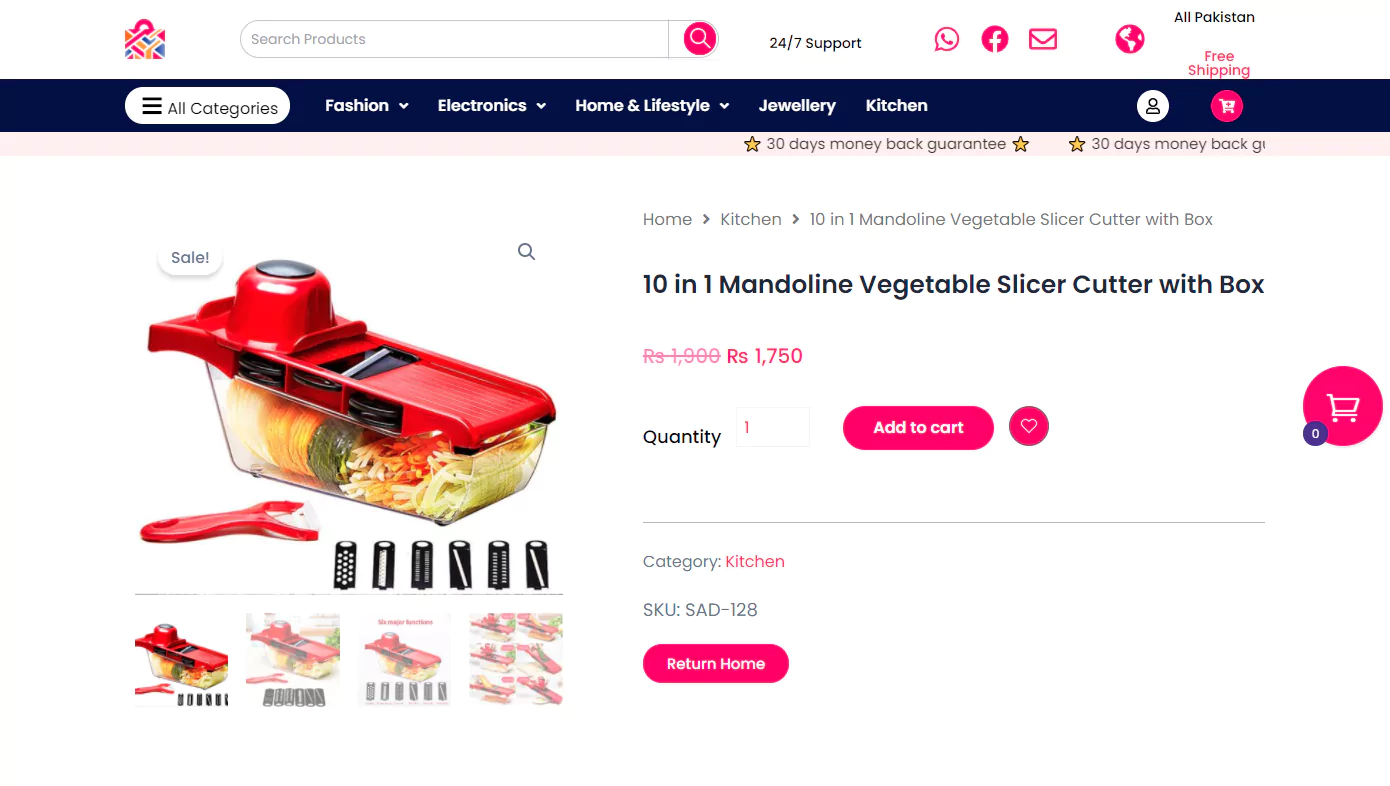Zoom the product image magnifier

coord(527,252)
